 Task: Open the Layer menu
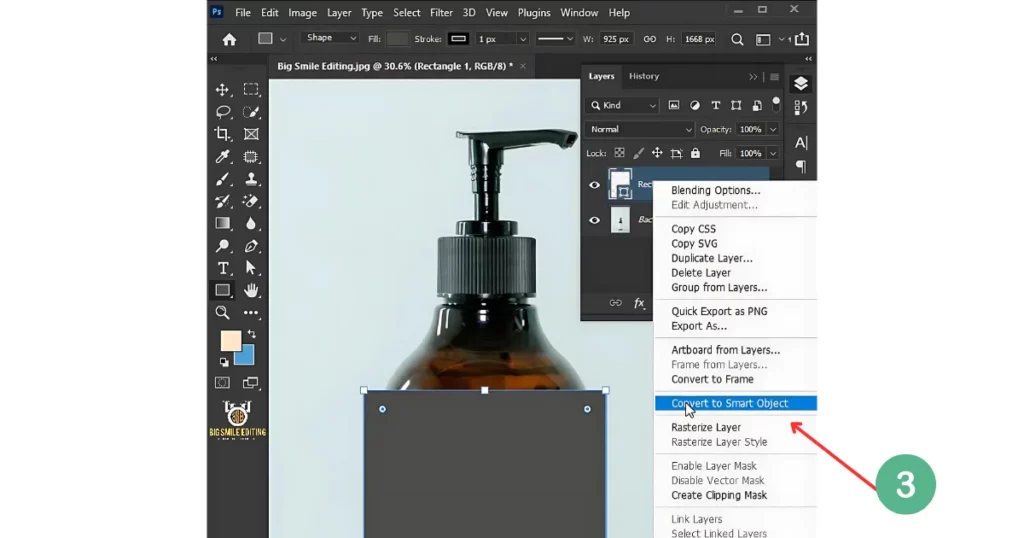(339, 12)
